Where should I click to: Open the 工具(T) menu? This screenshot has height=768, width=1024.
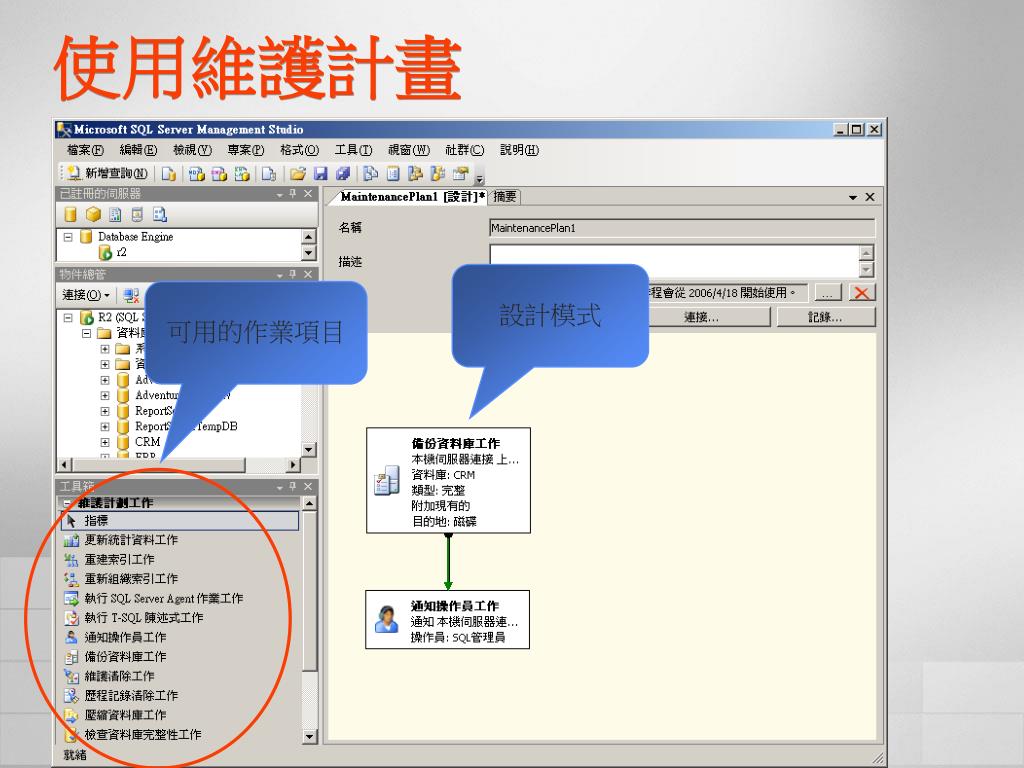pos(353,150)
